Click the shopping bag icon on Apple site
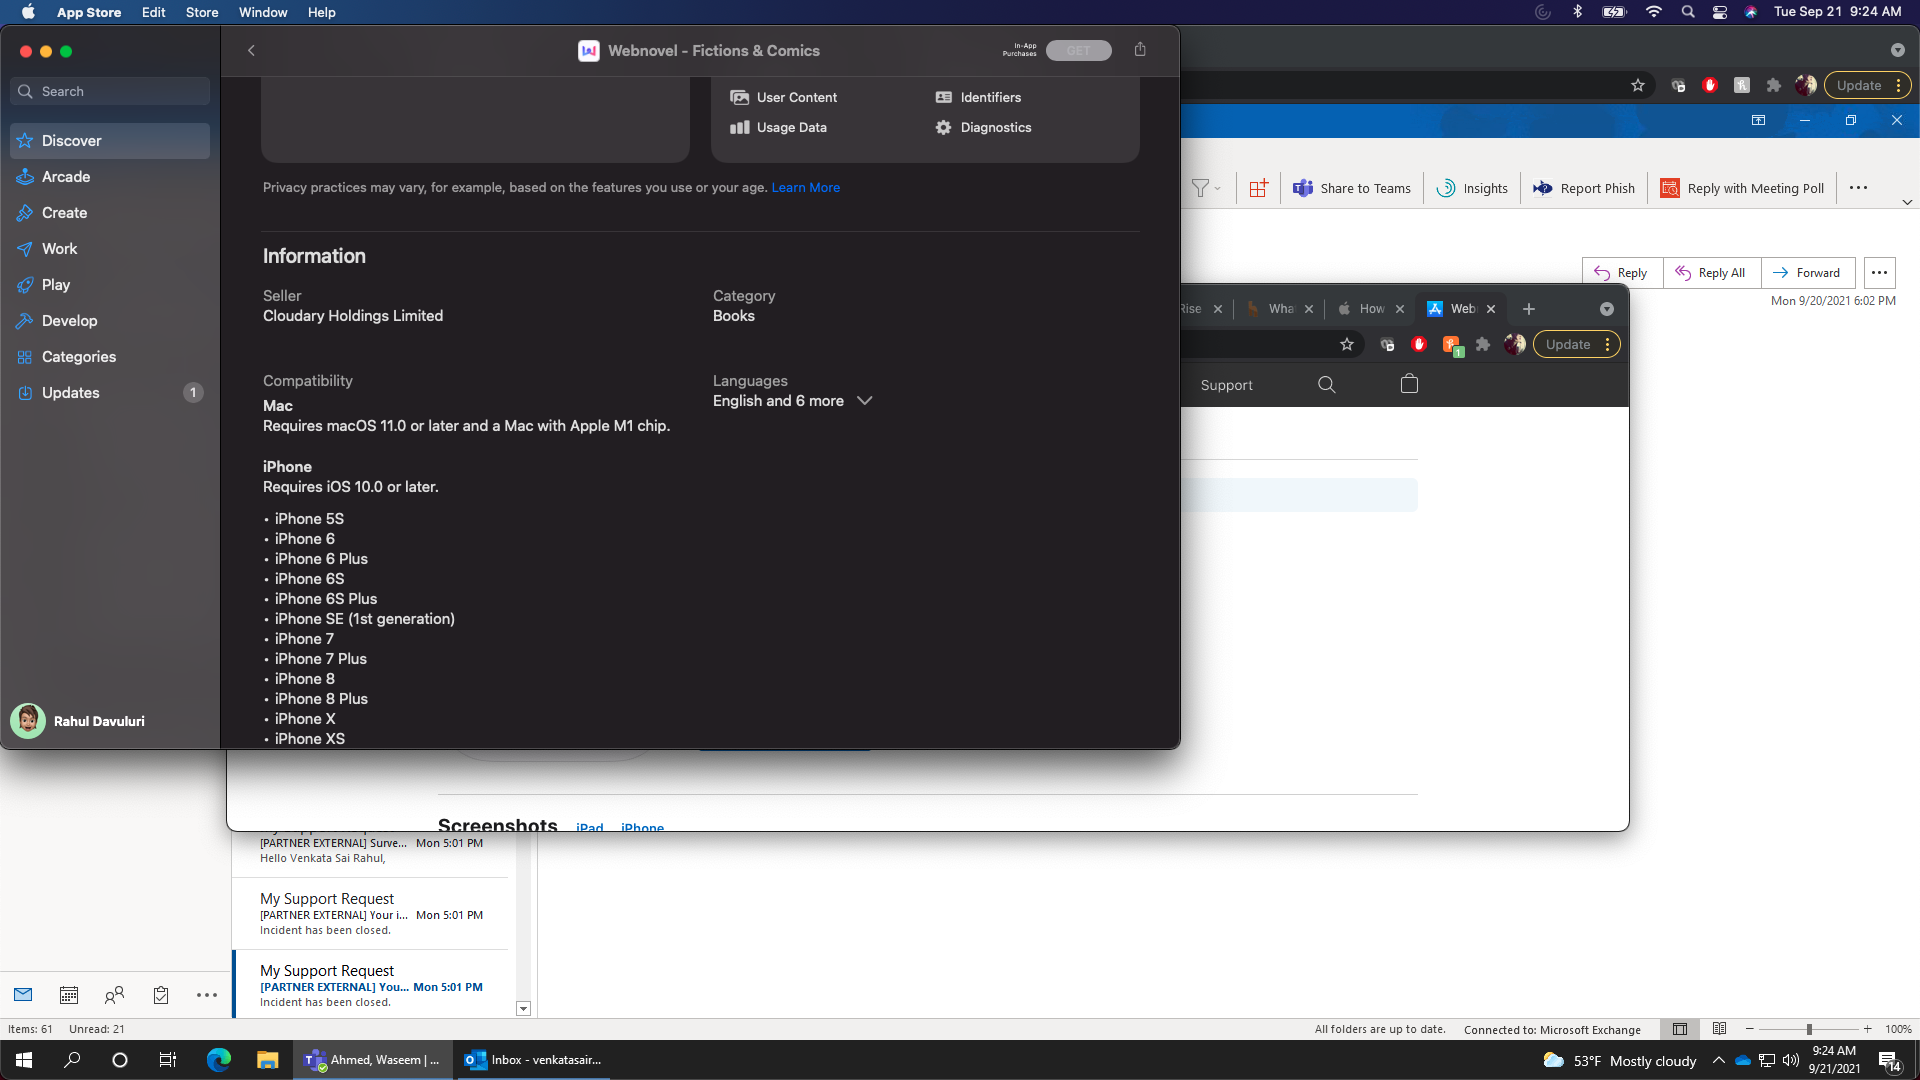The width and height of the screenshot is (1920, 1080). (x=1409, y=384)
